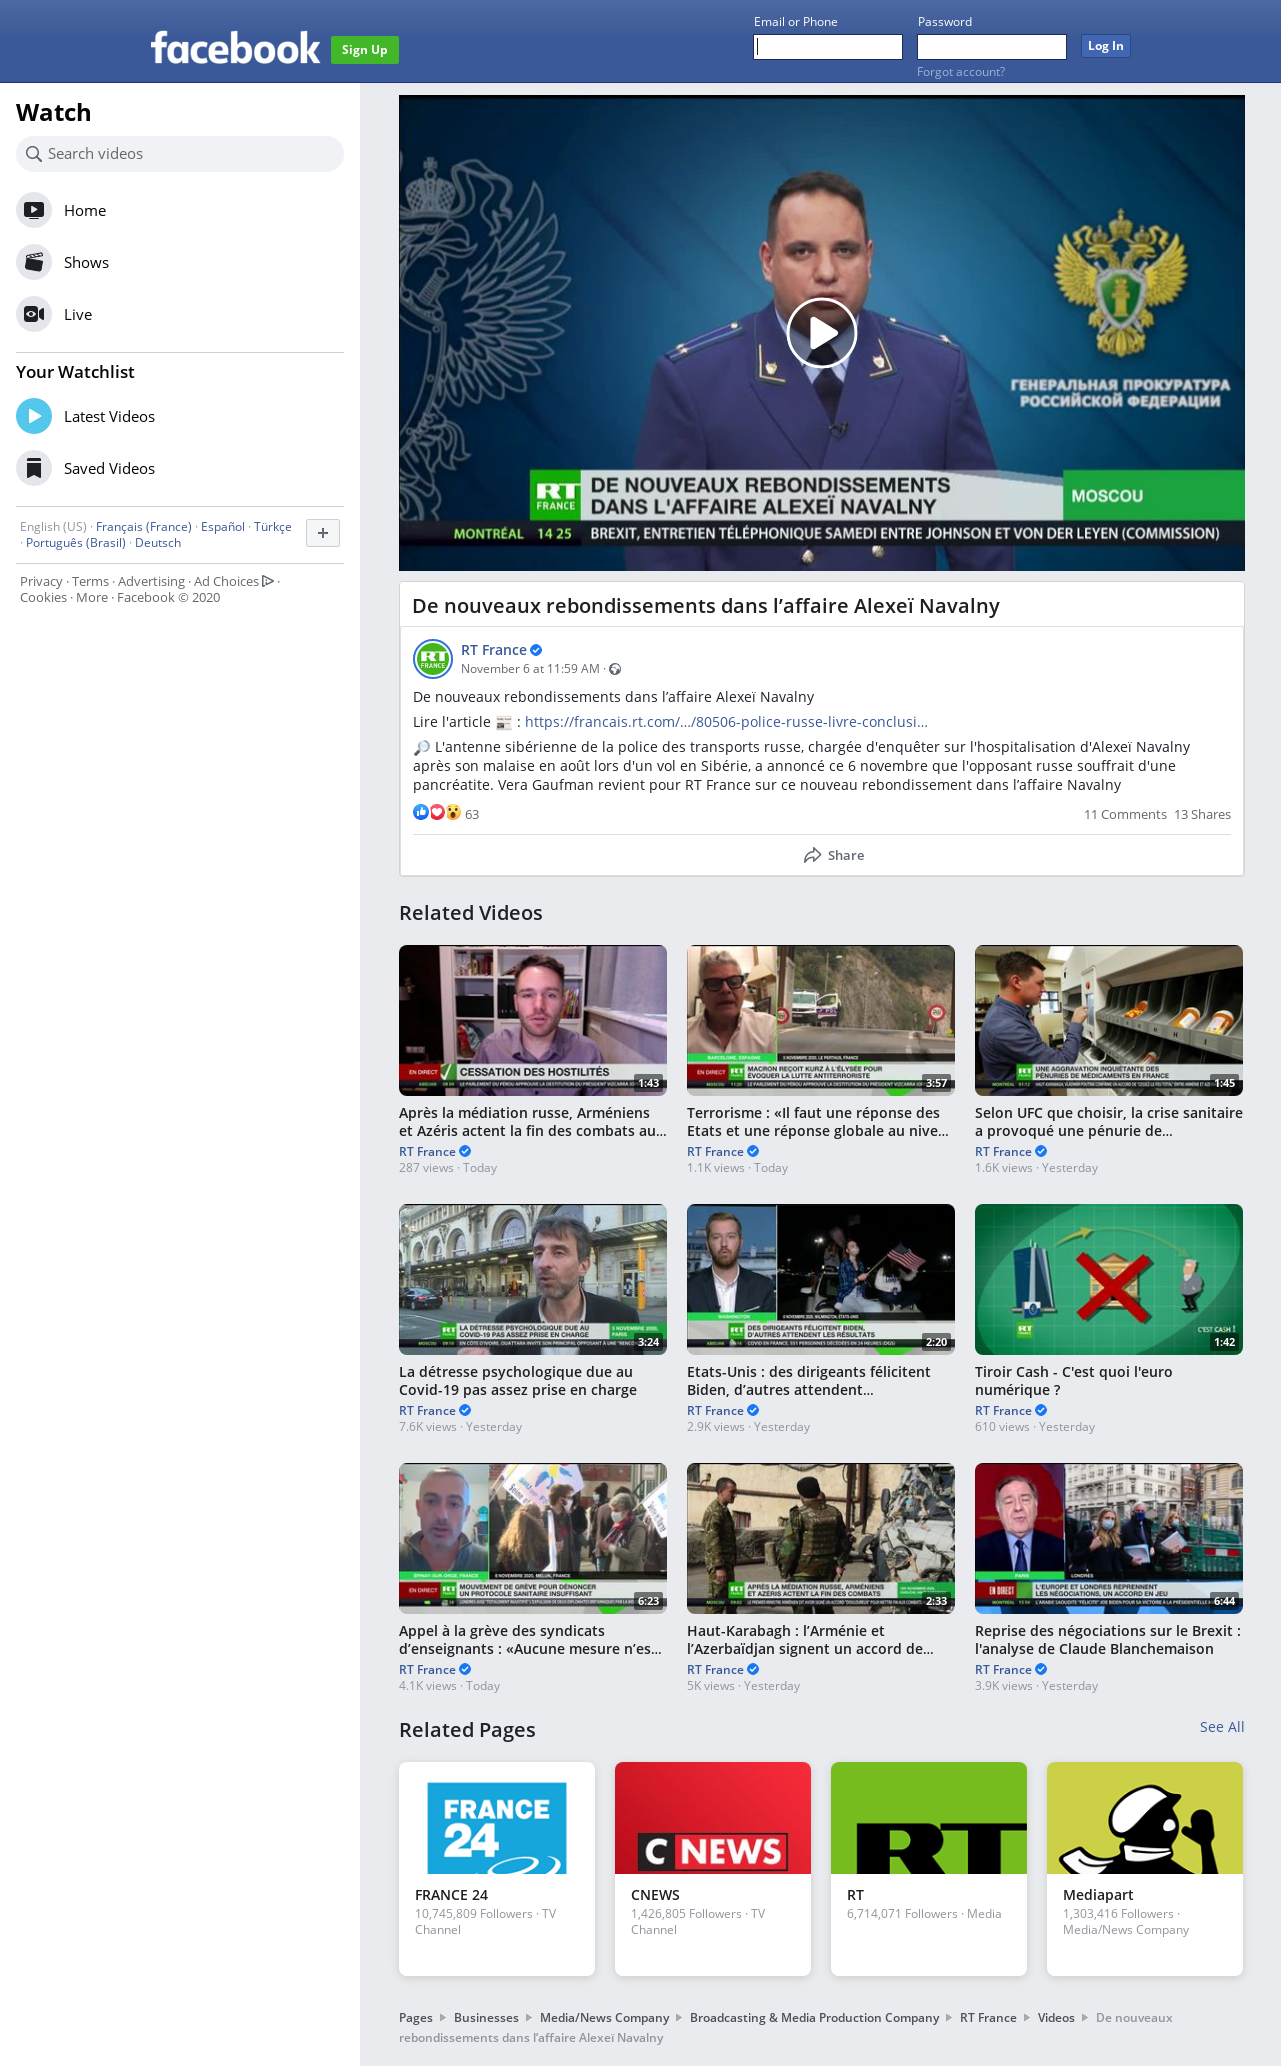Click the reaction emoji icons on post
Viewport: 1281px width, 2066px height.
[x=437, y=813]
